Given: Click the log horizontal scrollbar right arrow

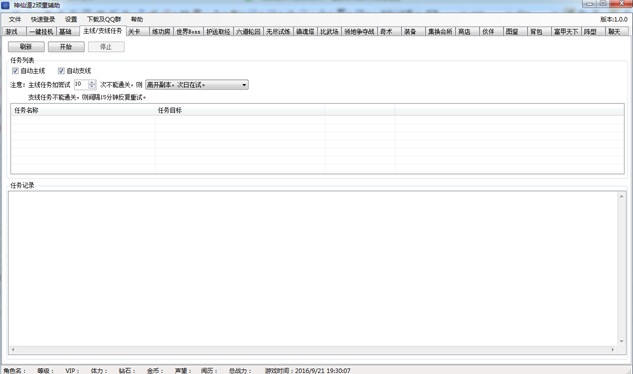Looking at the screenshot, I should pyautogui.click(x=613, y=349).
